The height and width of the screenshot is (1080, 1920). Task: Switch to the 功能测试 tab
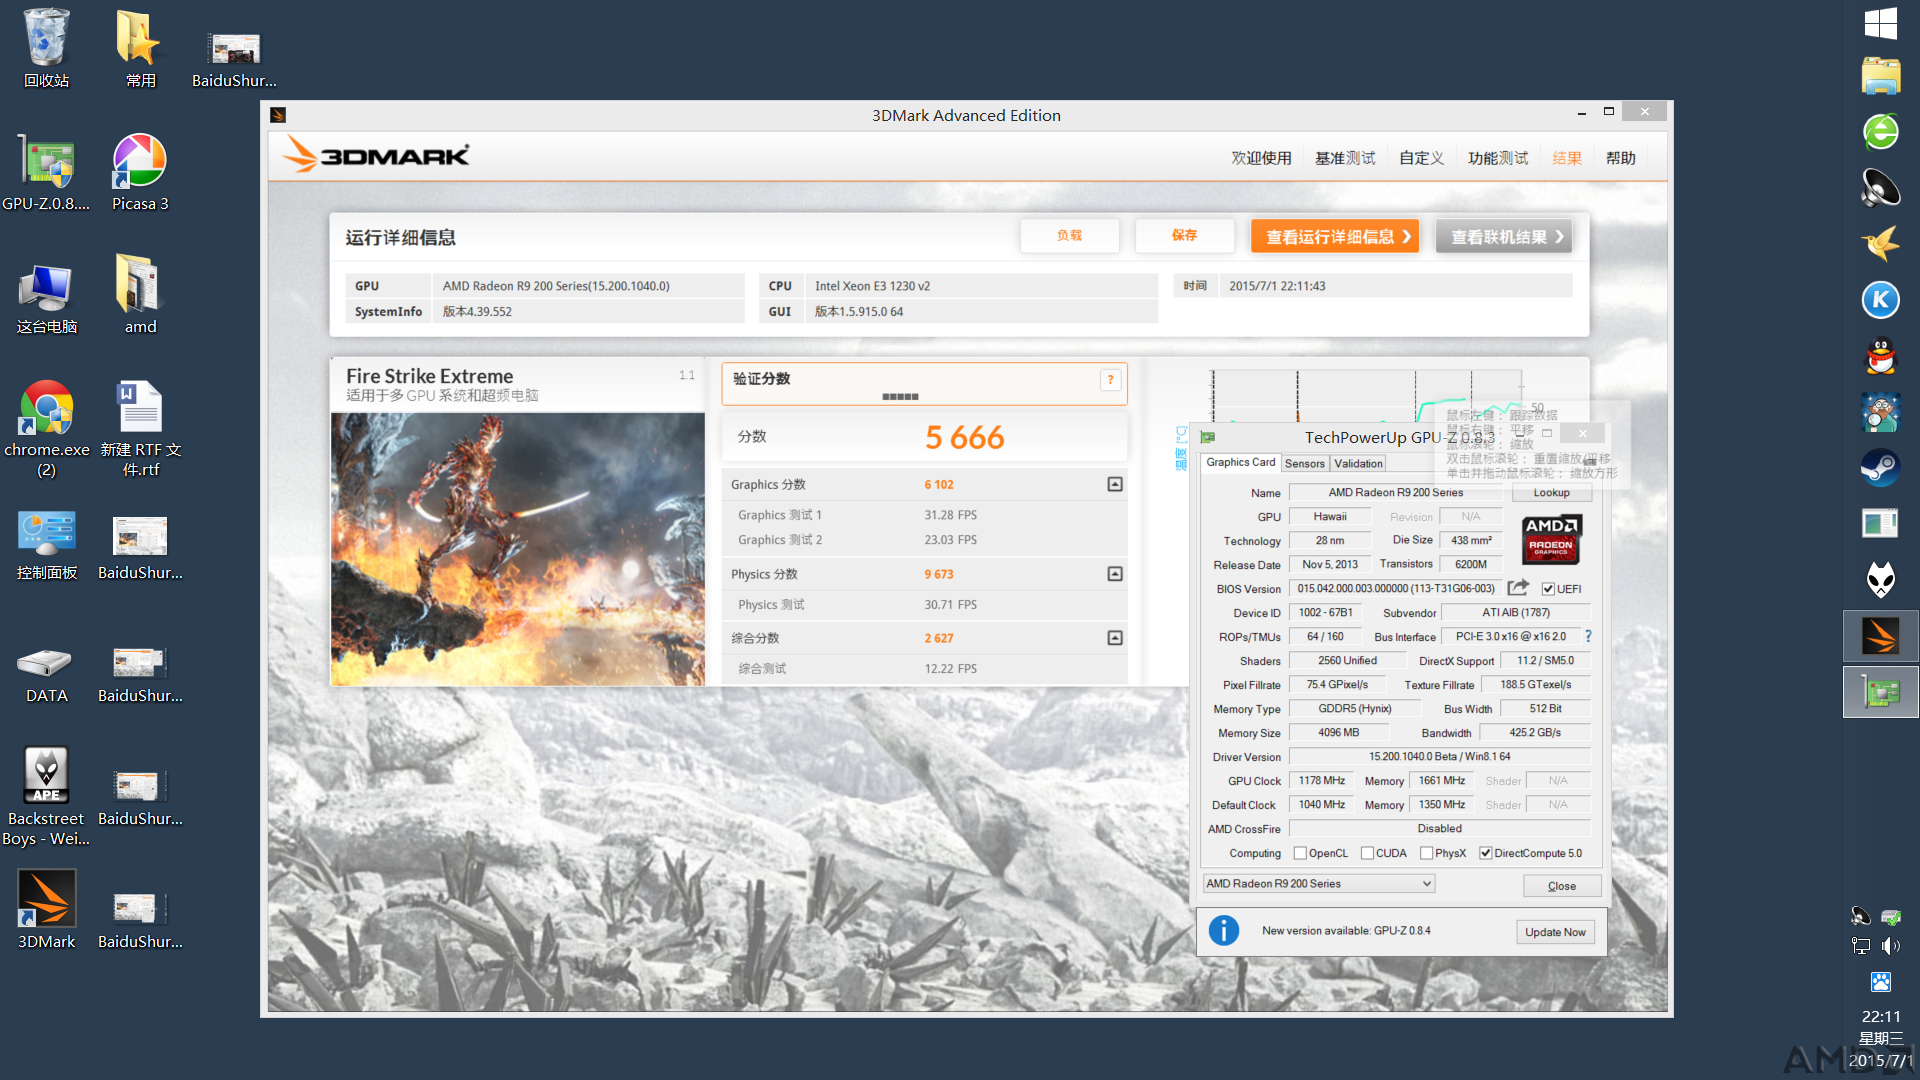click(1498, 158)
